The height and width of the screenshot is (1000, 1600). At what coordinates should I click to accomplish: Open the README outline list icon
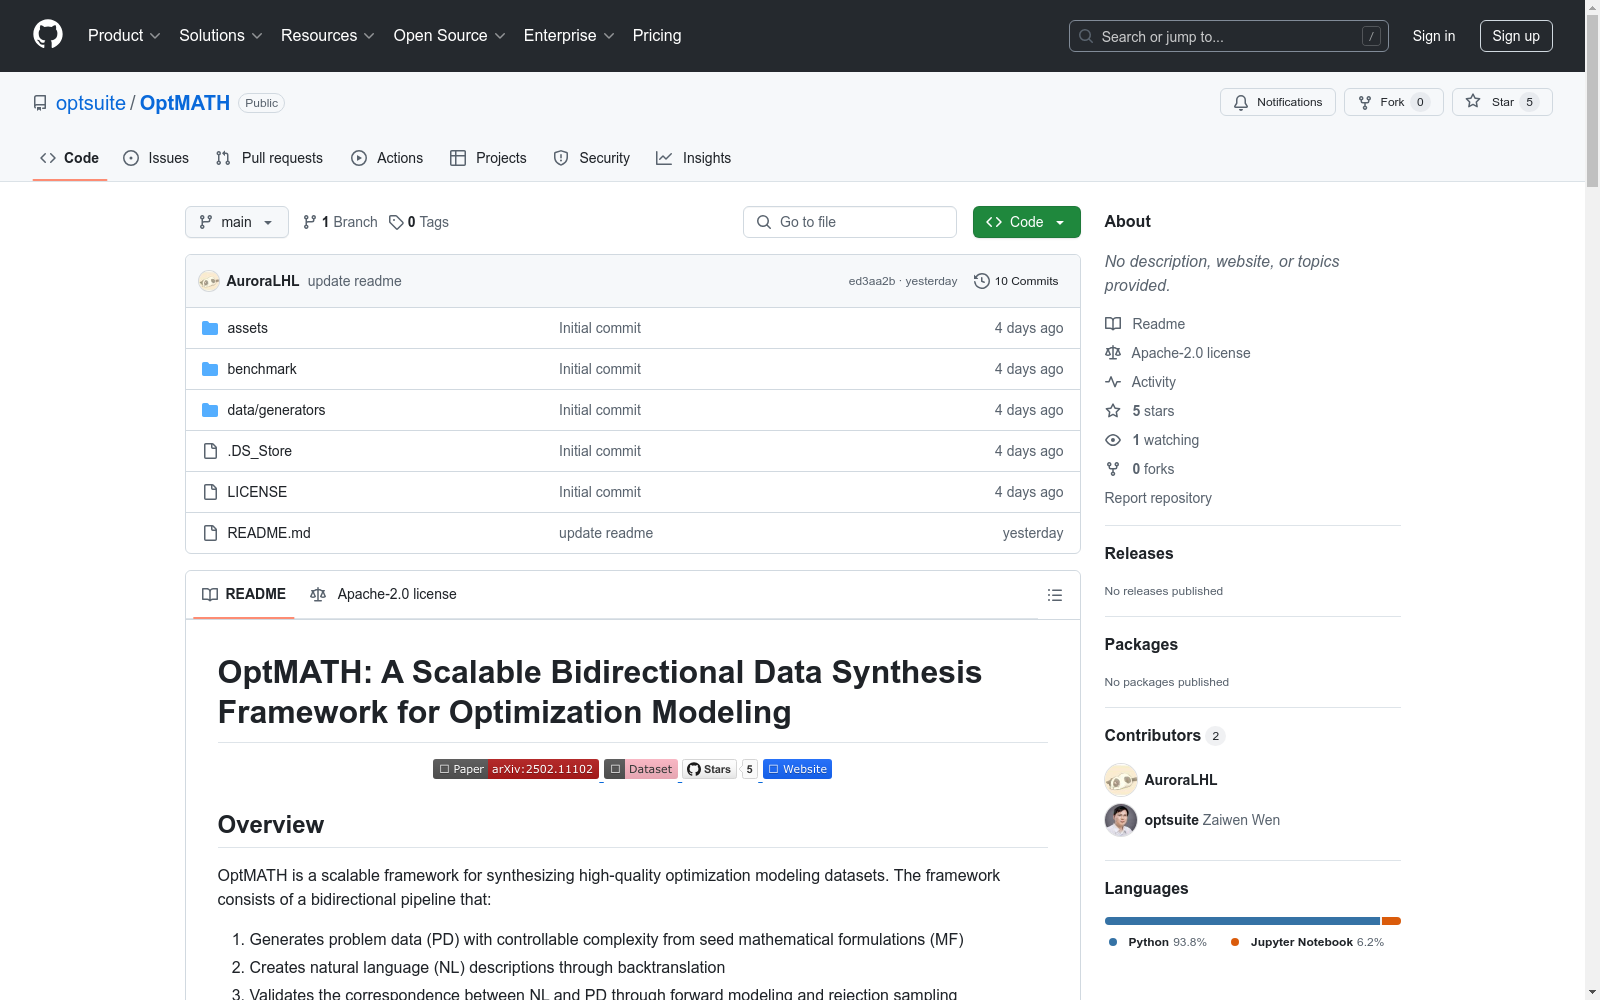tap(1055, 595)
